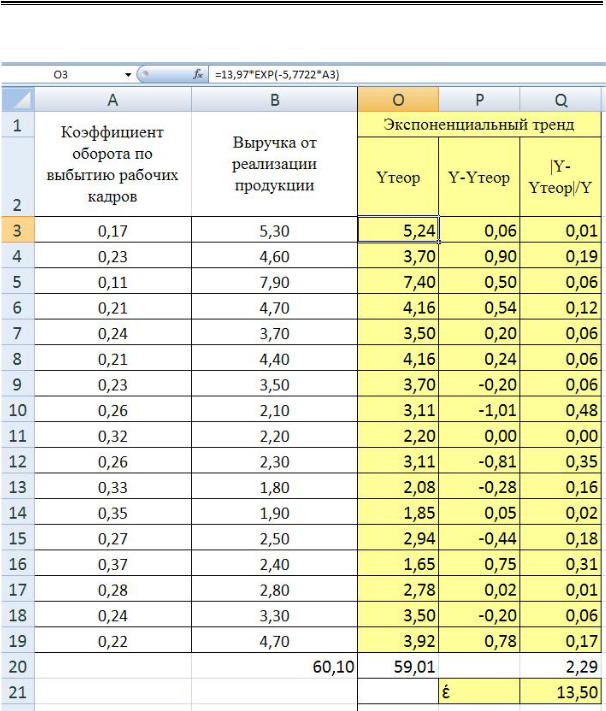This screenshot has width=606, height=711.
Task: Select cell P4 with value 0,90
Action: click(x=479, y=256)
